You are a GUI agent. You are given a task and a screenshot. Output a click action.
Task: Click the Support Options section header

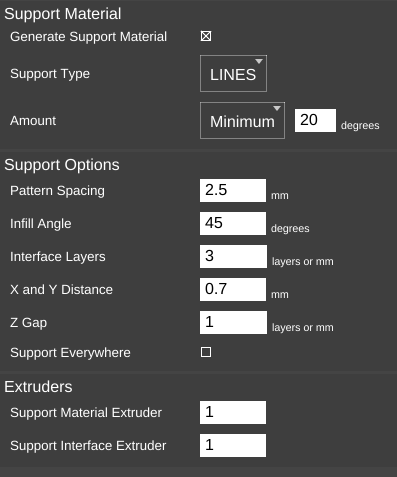(x=62, y=165)
